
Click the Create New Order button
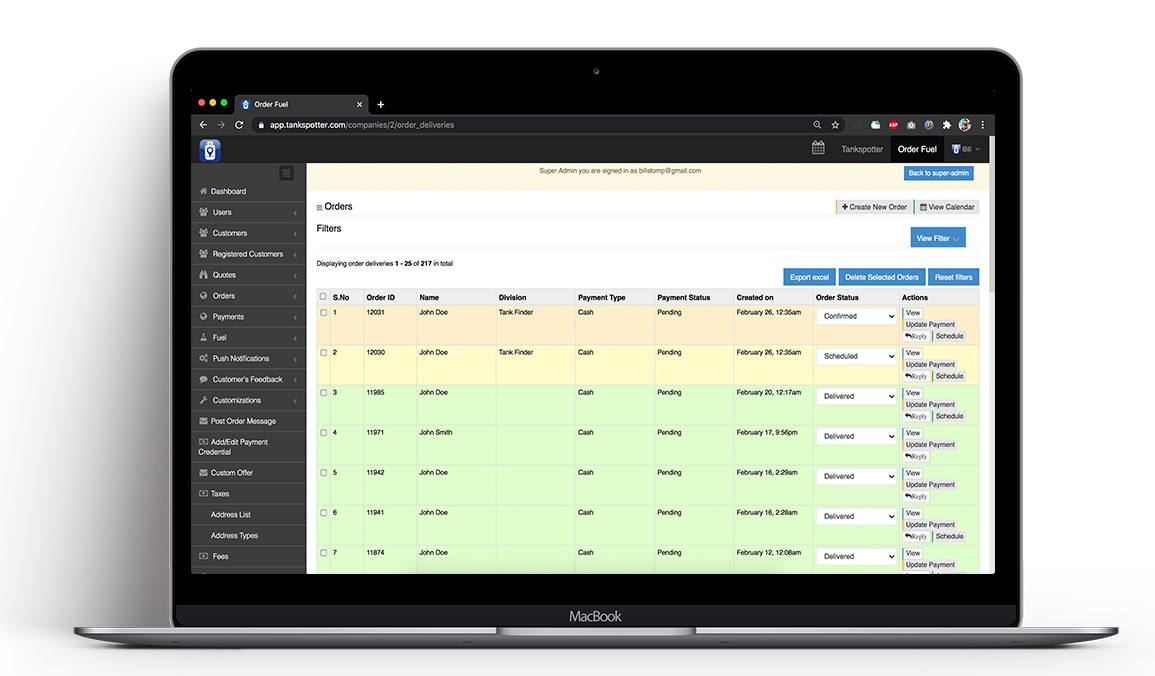874,206
